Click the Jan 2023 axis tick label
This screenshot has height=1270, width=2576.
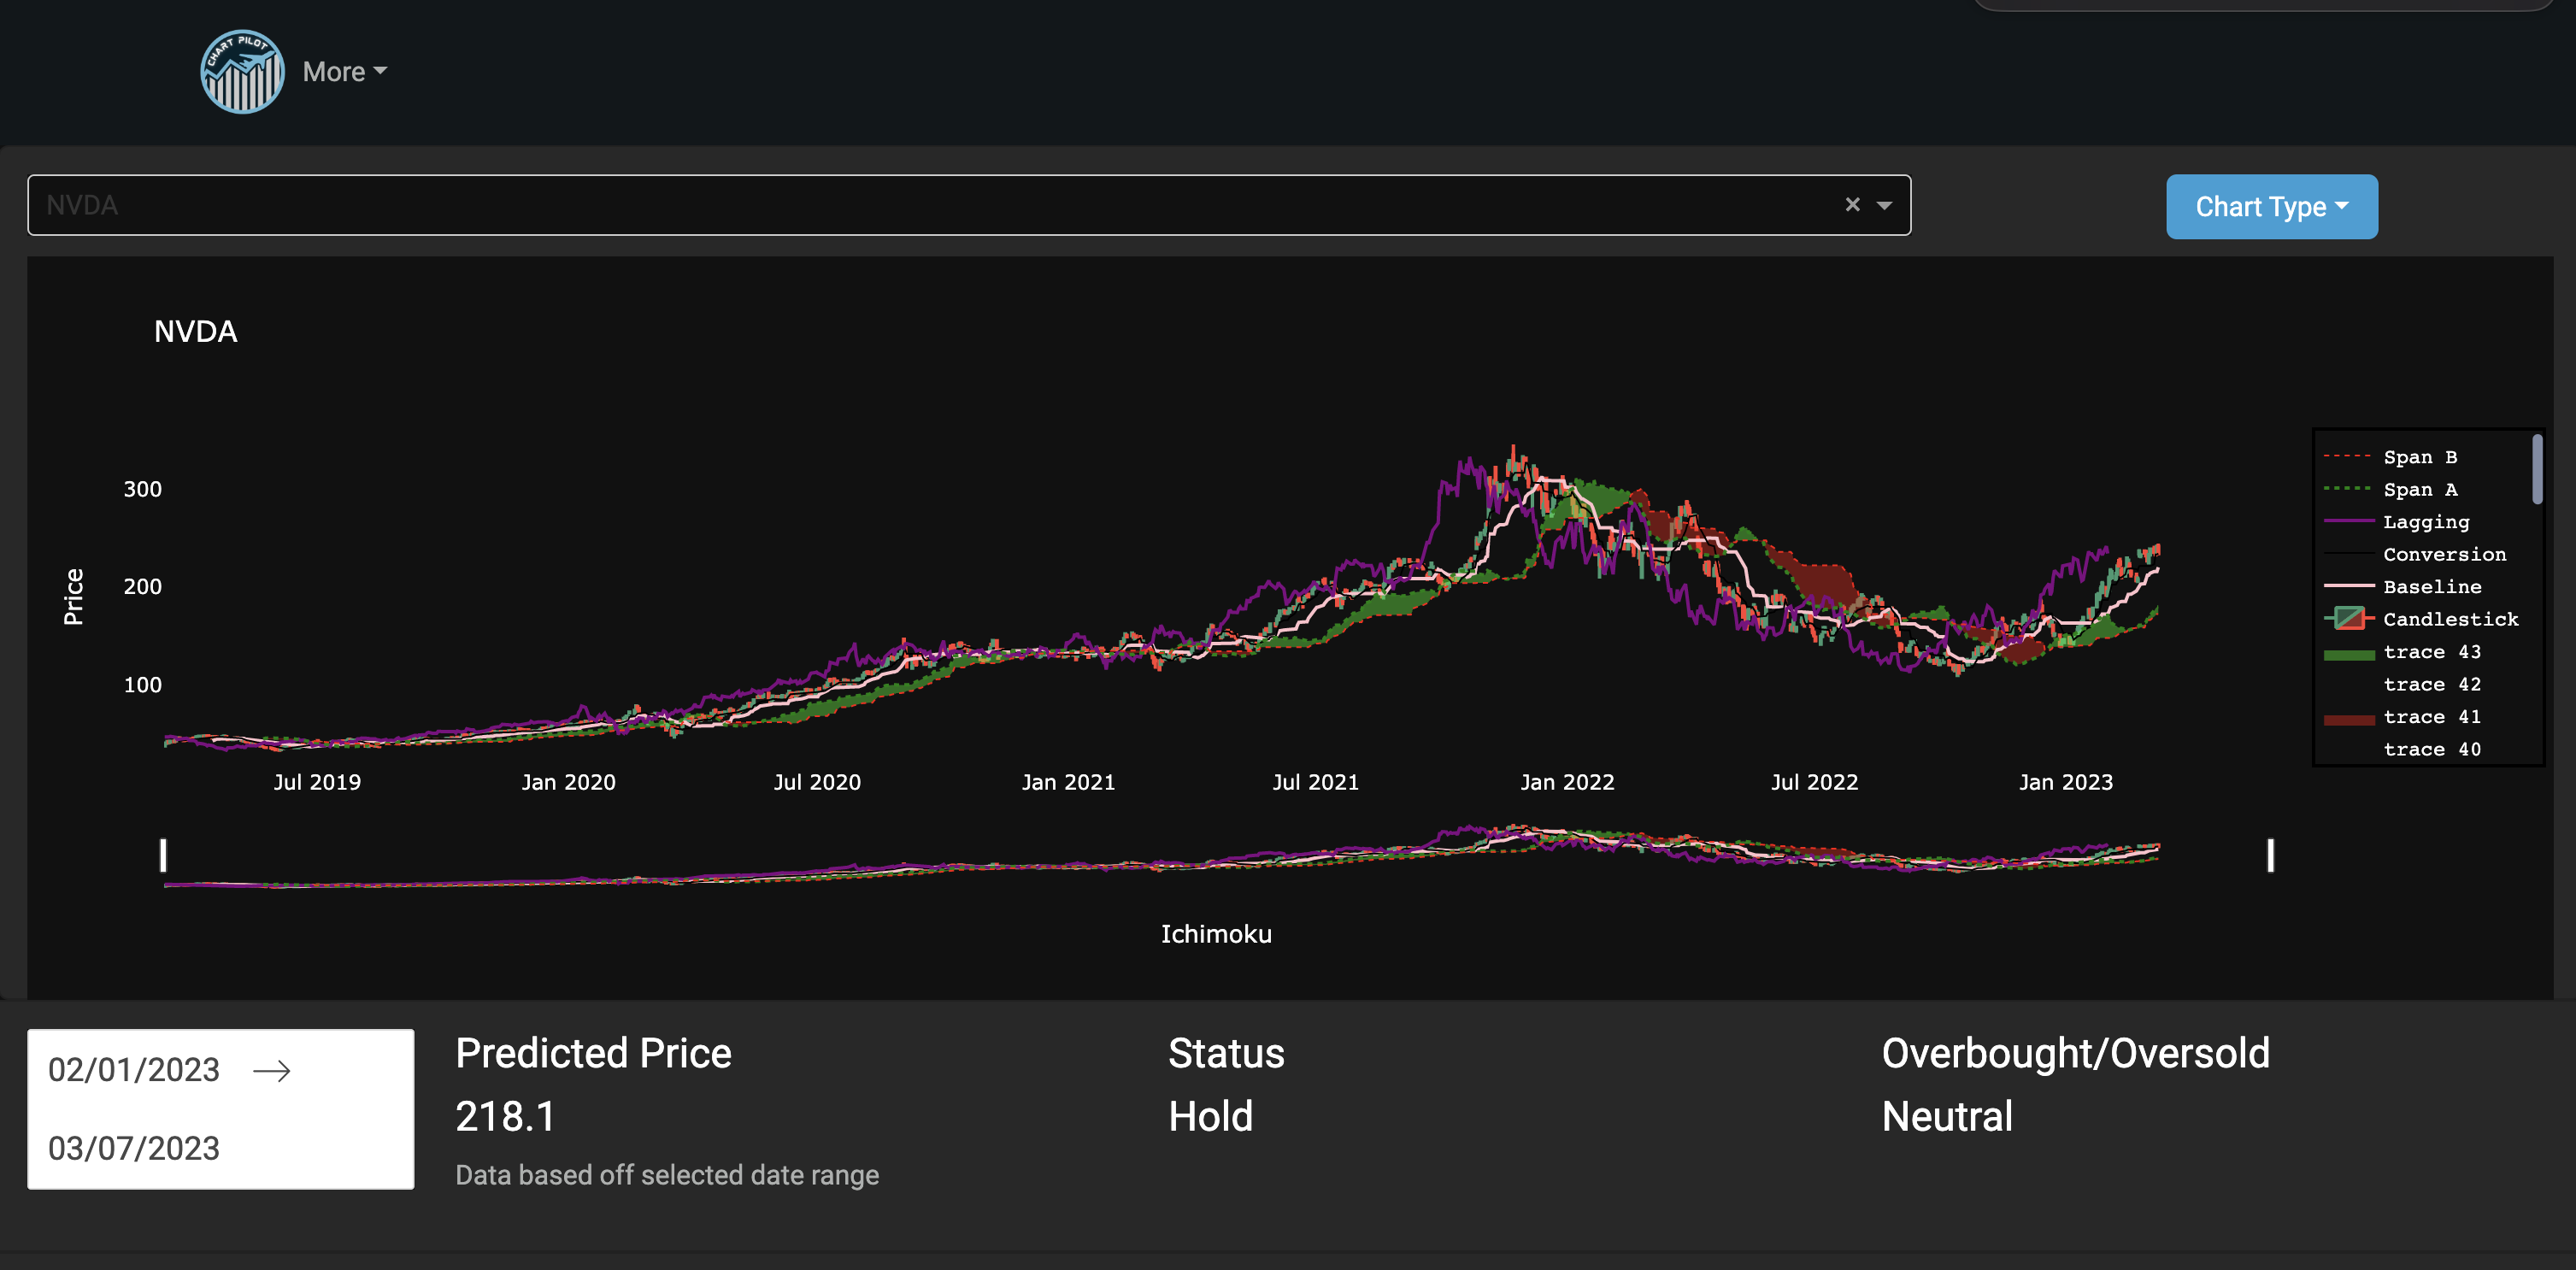[x=2066, y=782]
